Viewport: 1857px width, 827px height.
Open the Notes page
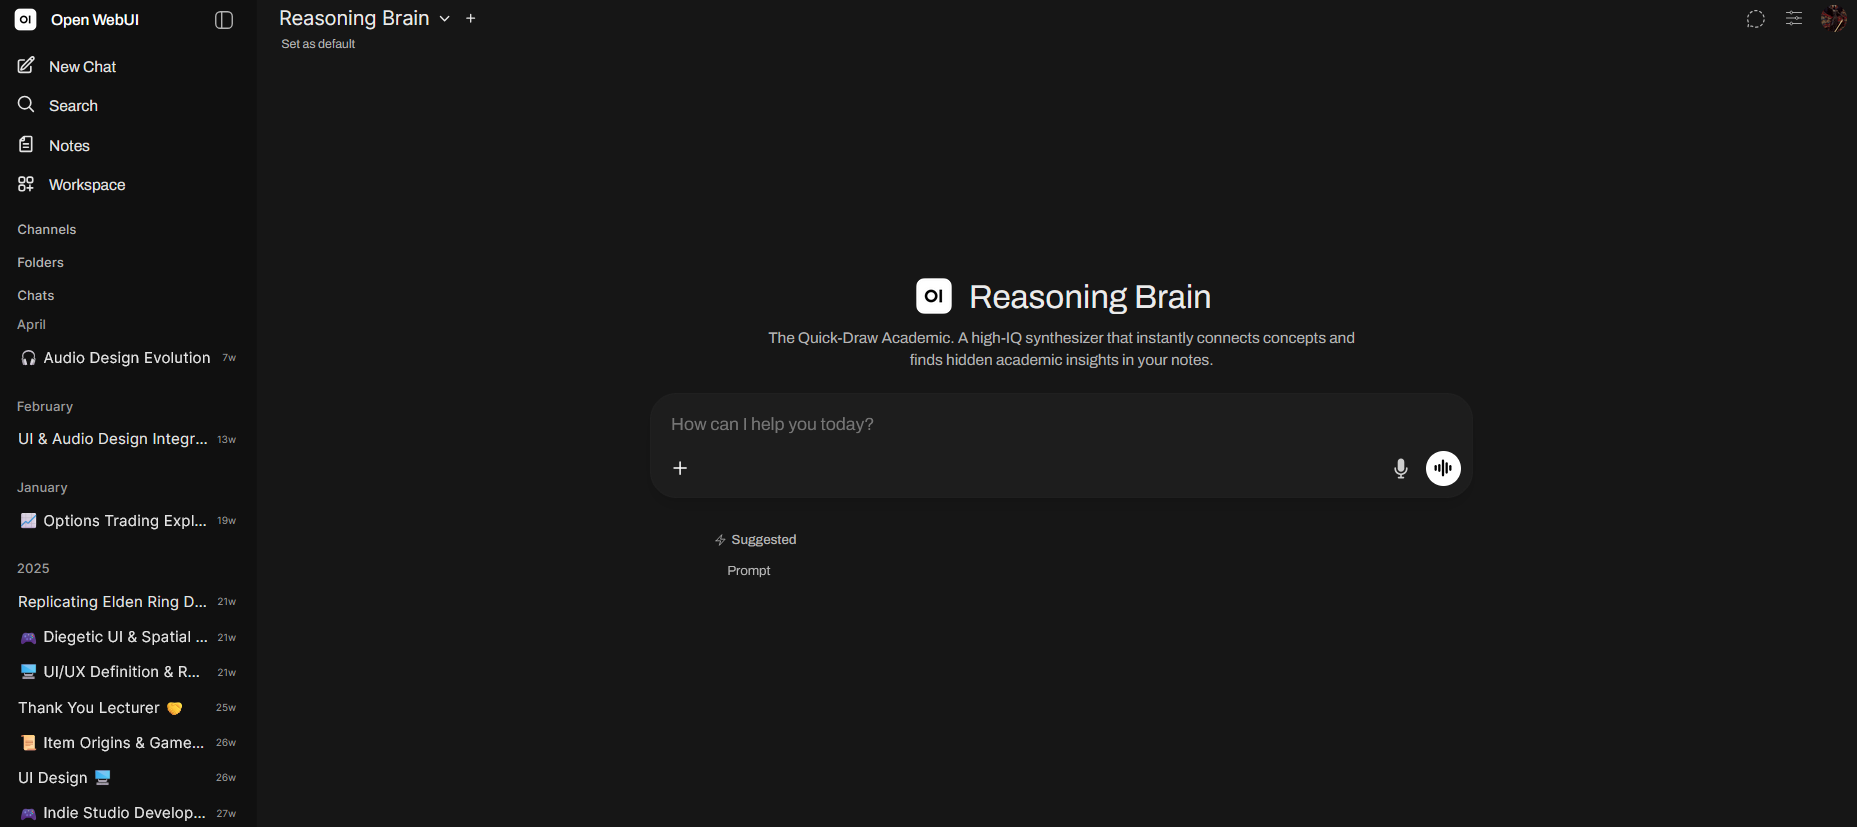click(128, 145)
